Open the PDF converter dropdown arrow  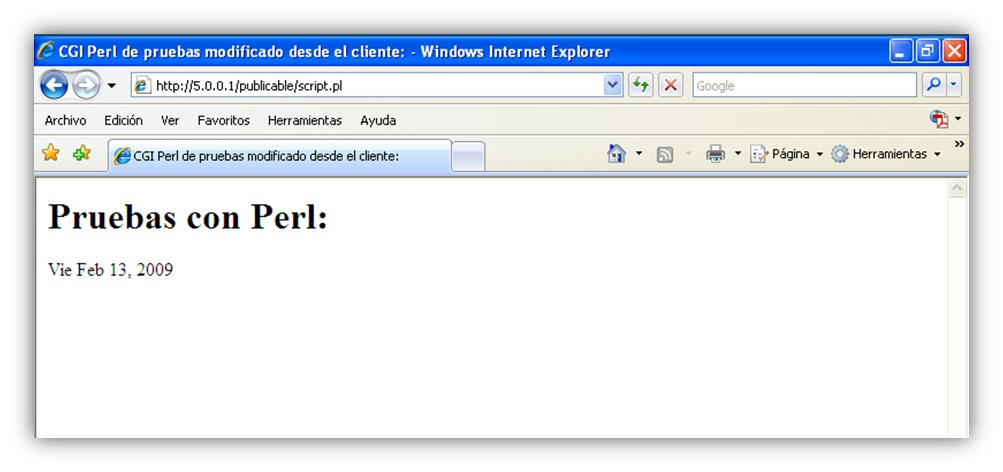pyautogui.click(x=958, y=119)
